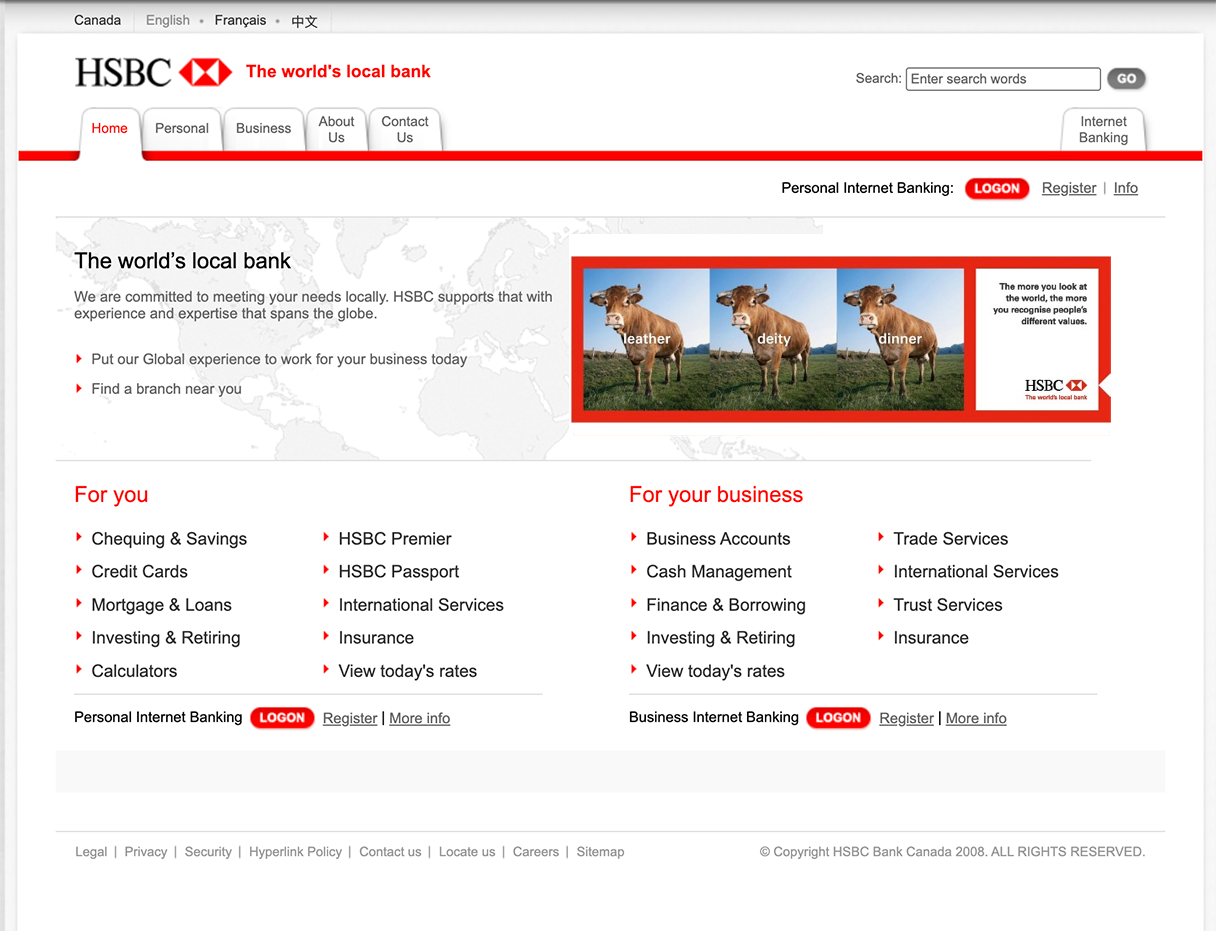Open the Careers footer link

click(x=536, y=852)
